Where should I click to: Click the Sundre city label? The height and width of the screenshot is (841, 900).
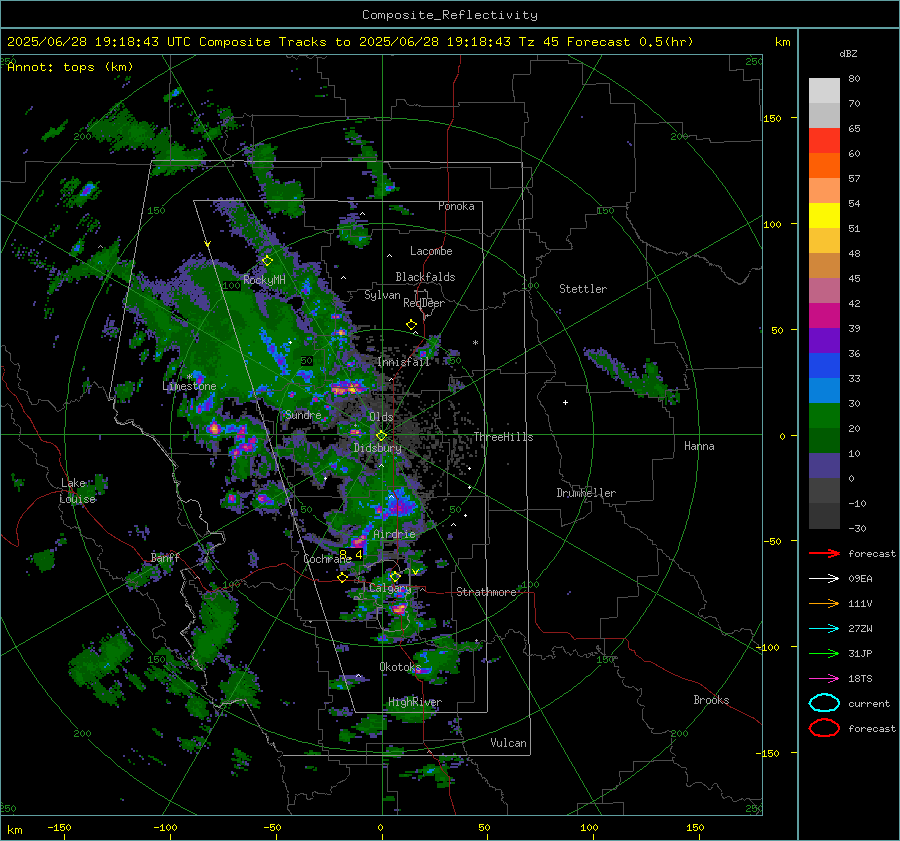coord(303,414)
